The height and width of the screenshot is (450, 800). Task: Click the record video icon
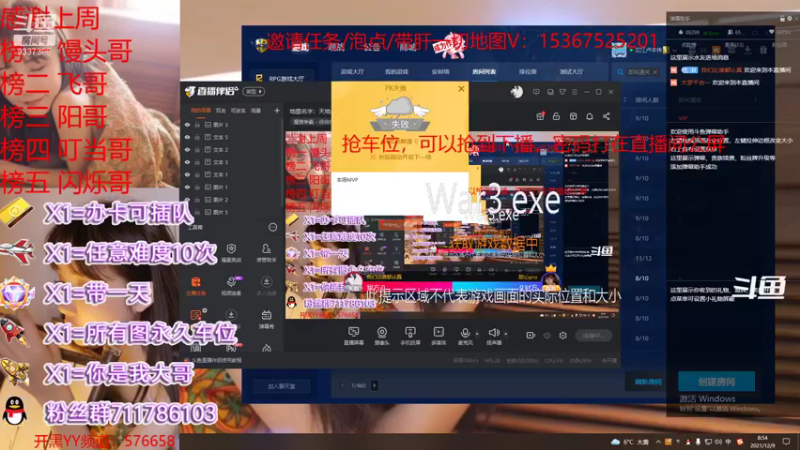(x=531, y=335)
